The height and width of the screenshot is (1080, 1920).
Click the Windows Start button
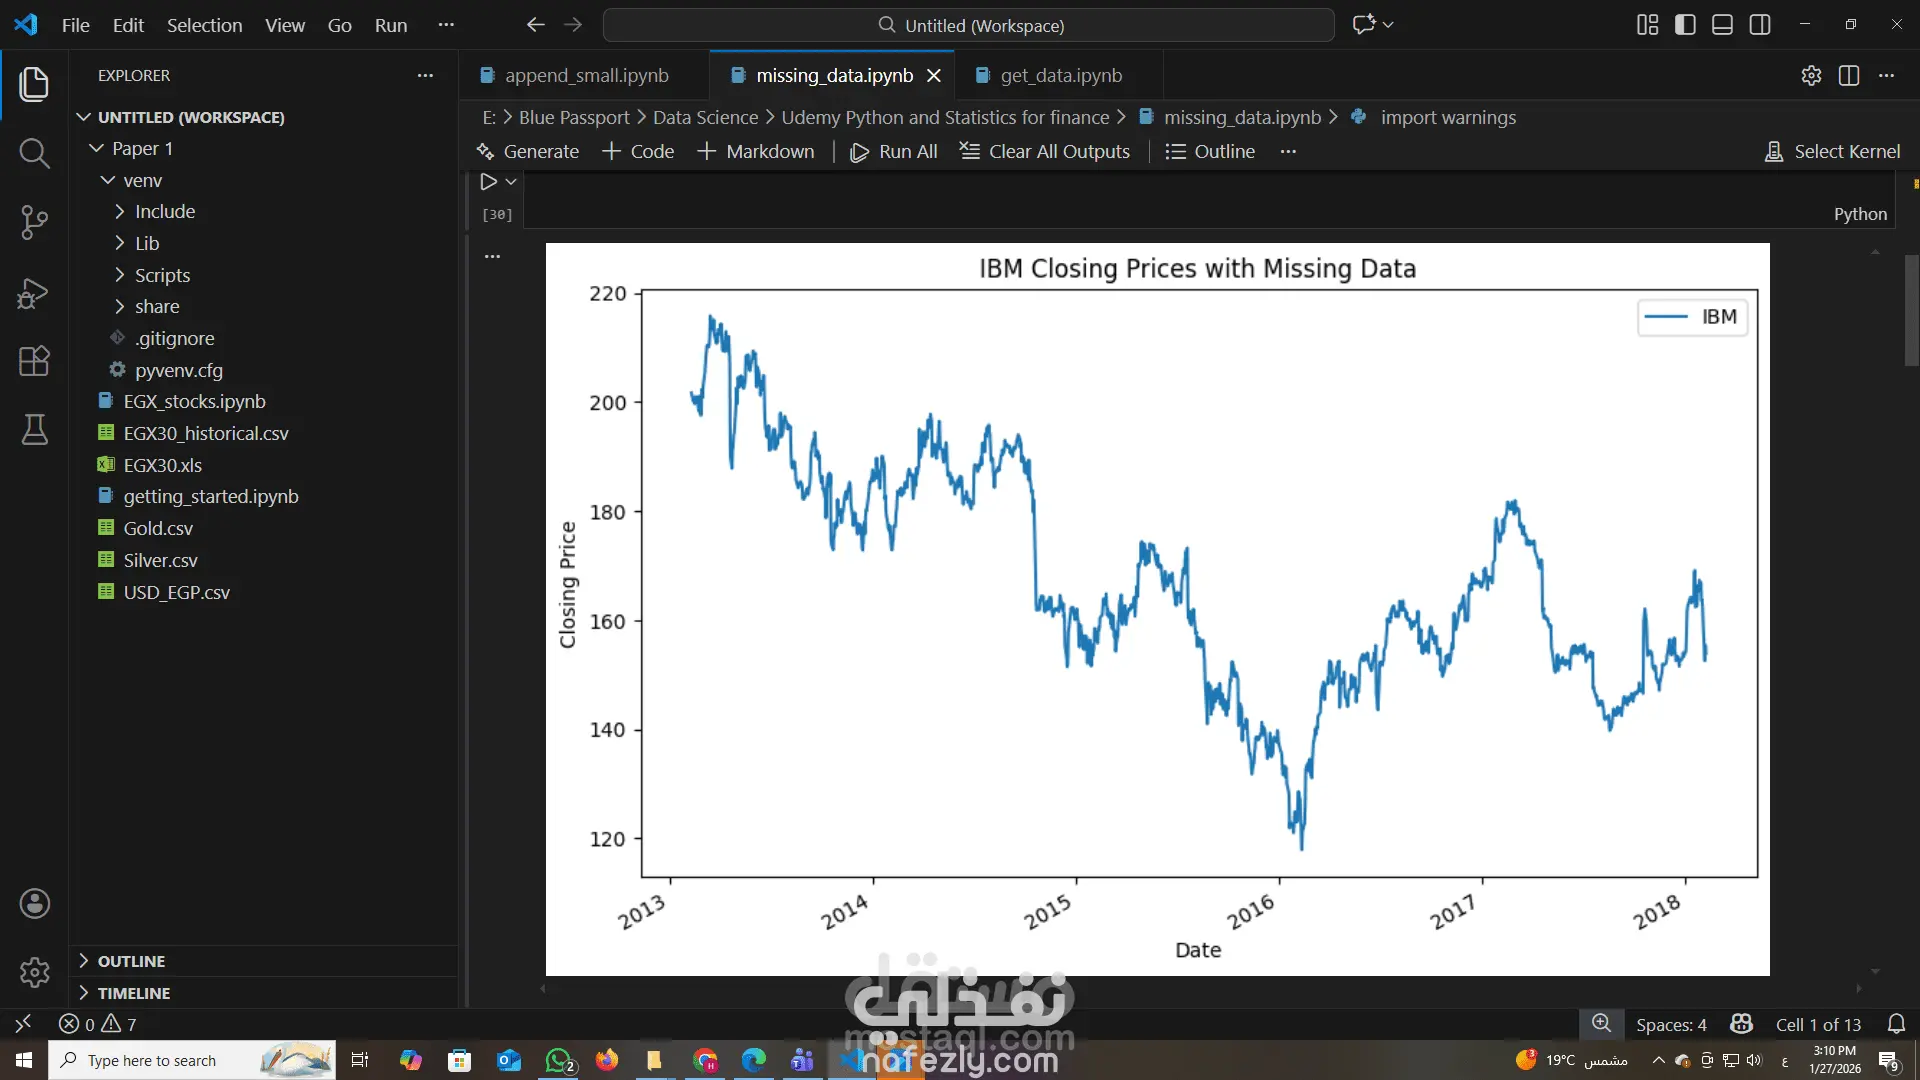click(x=24, y=1060)
